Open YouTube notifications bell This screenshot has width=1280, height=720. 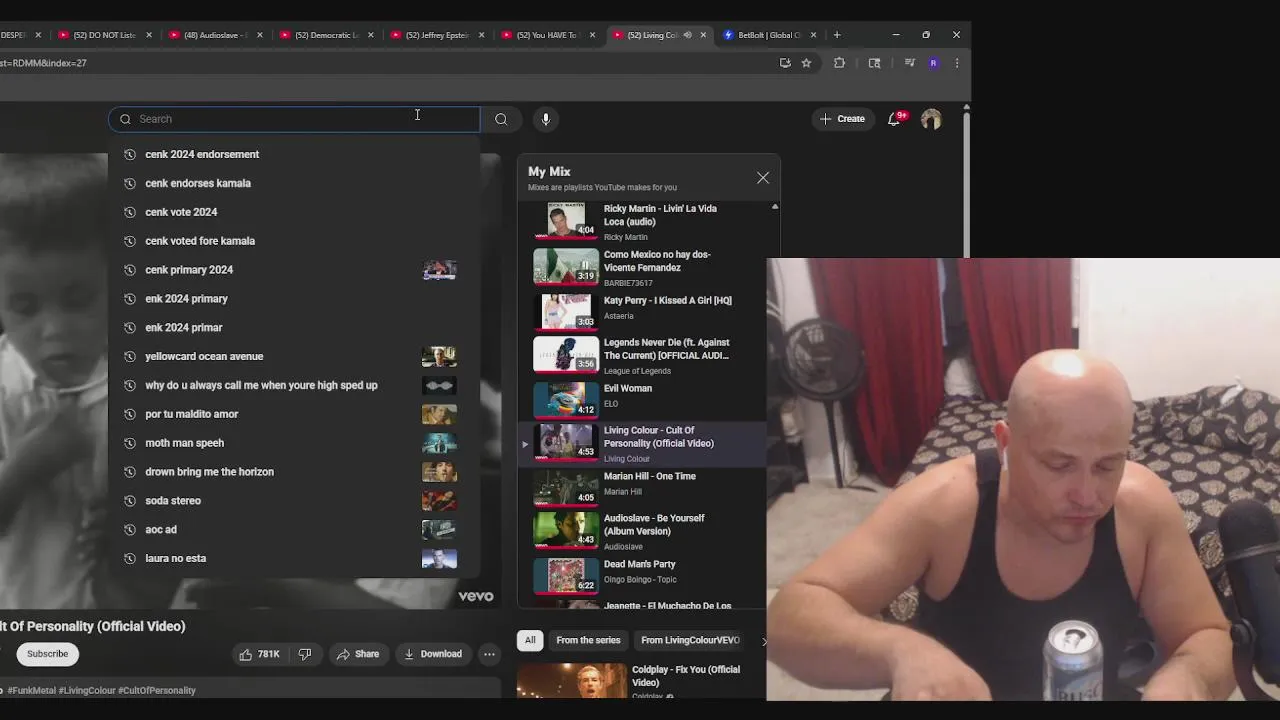click(x=895, y=119)
